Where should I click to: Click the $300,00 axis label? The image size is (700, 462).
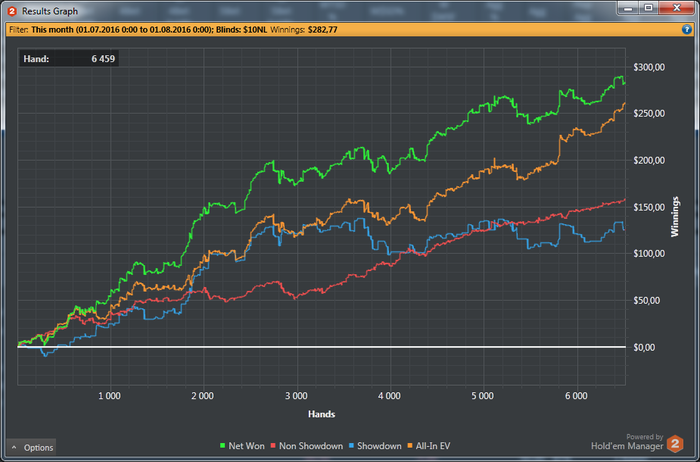[649, 67]
